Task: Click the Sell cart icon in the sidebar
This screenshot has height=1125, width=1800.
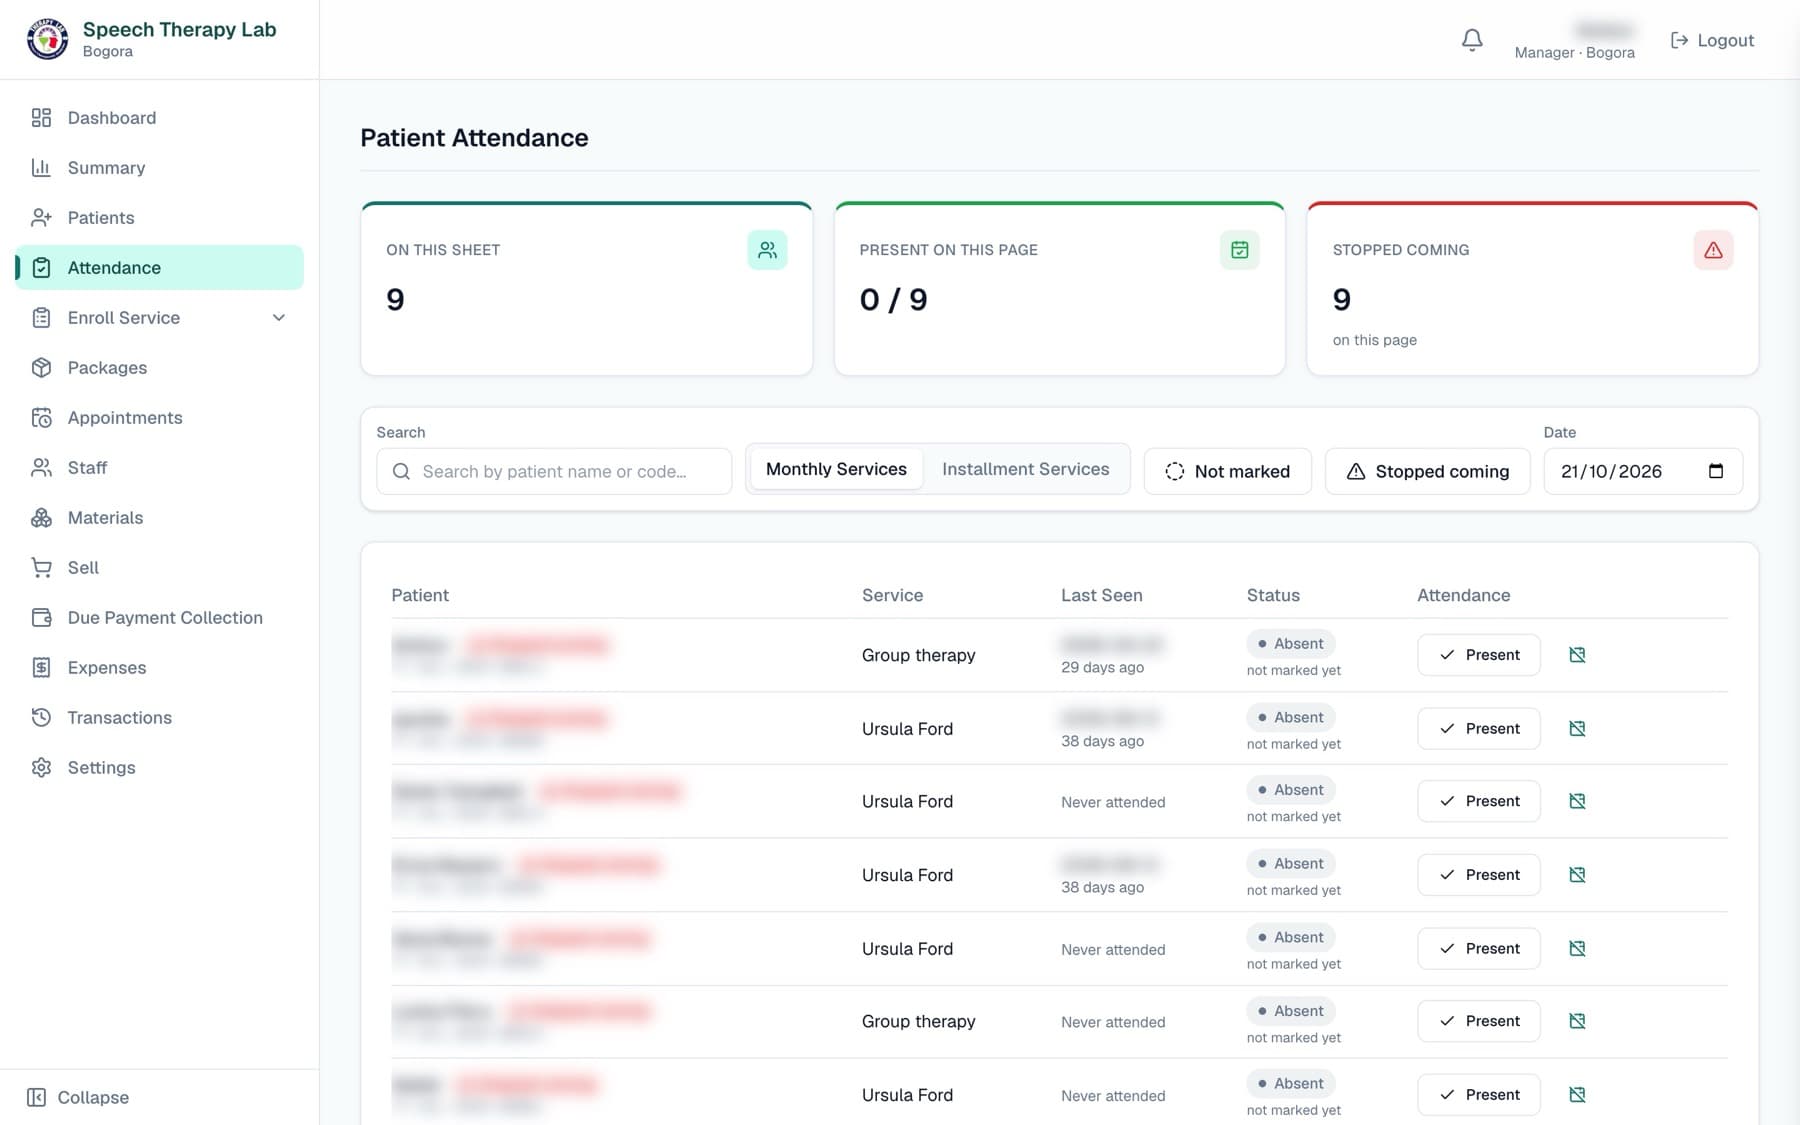Action: pos(41,568)
